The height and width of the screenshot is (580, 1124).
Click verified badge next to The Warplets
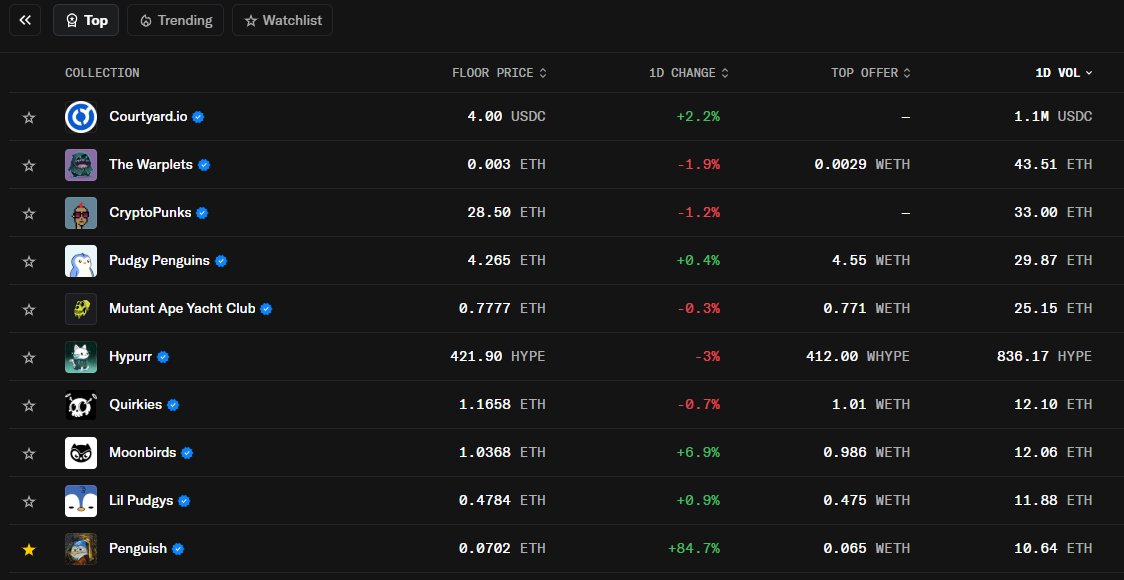tap(204, 165)
